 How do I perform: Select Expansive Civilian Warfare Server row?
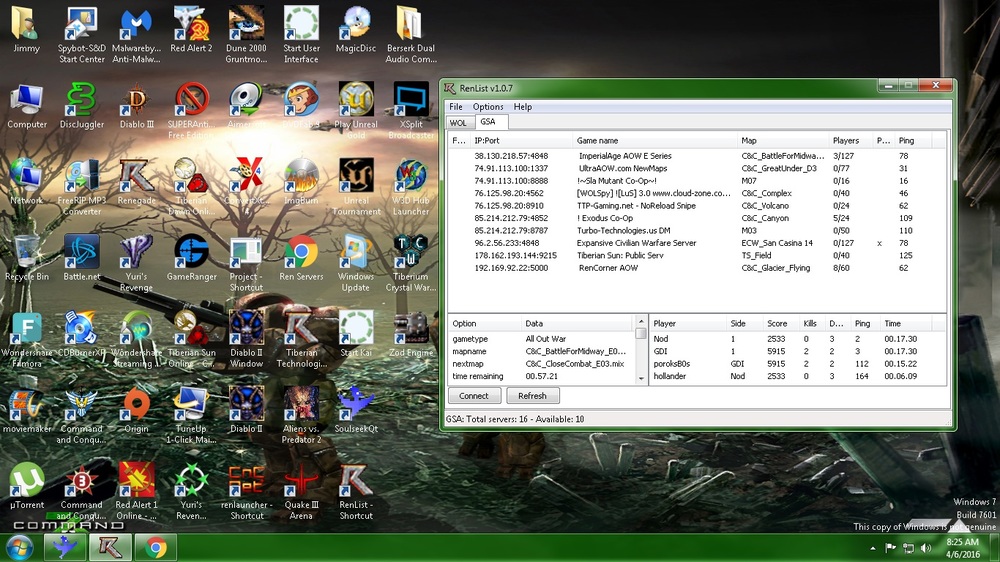[x=696, y=243]
